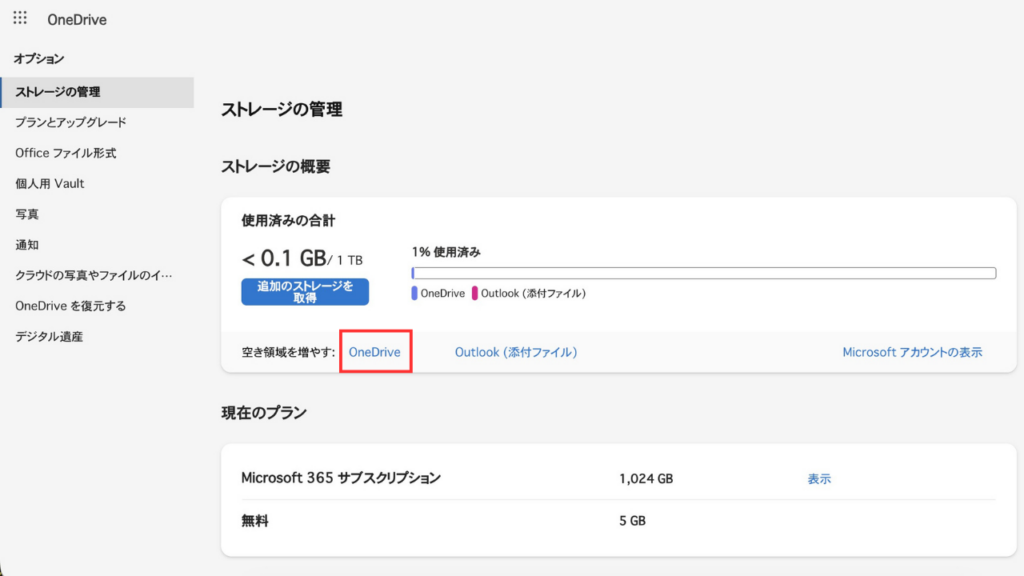This screenshot has height=576, width=1024.
Task: Click the storage usage progress bar
Action: tap(703, 273)
